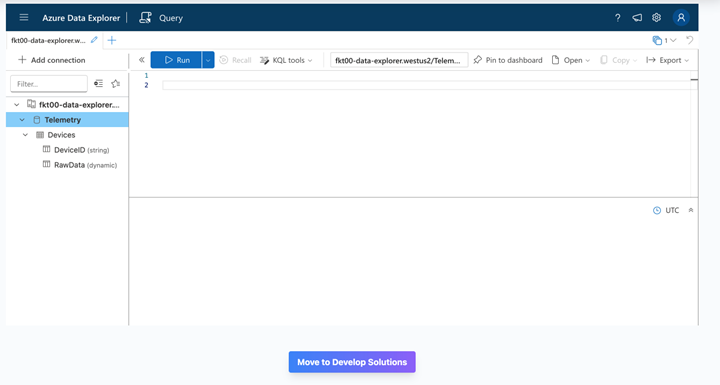Click Add connection

pos(51,60)
